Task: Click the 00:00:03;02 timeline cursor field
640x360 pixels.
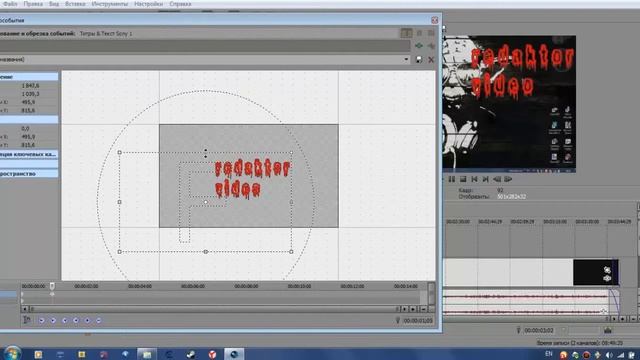Action: point(539,330)
